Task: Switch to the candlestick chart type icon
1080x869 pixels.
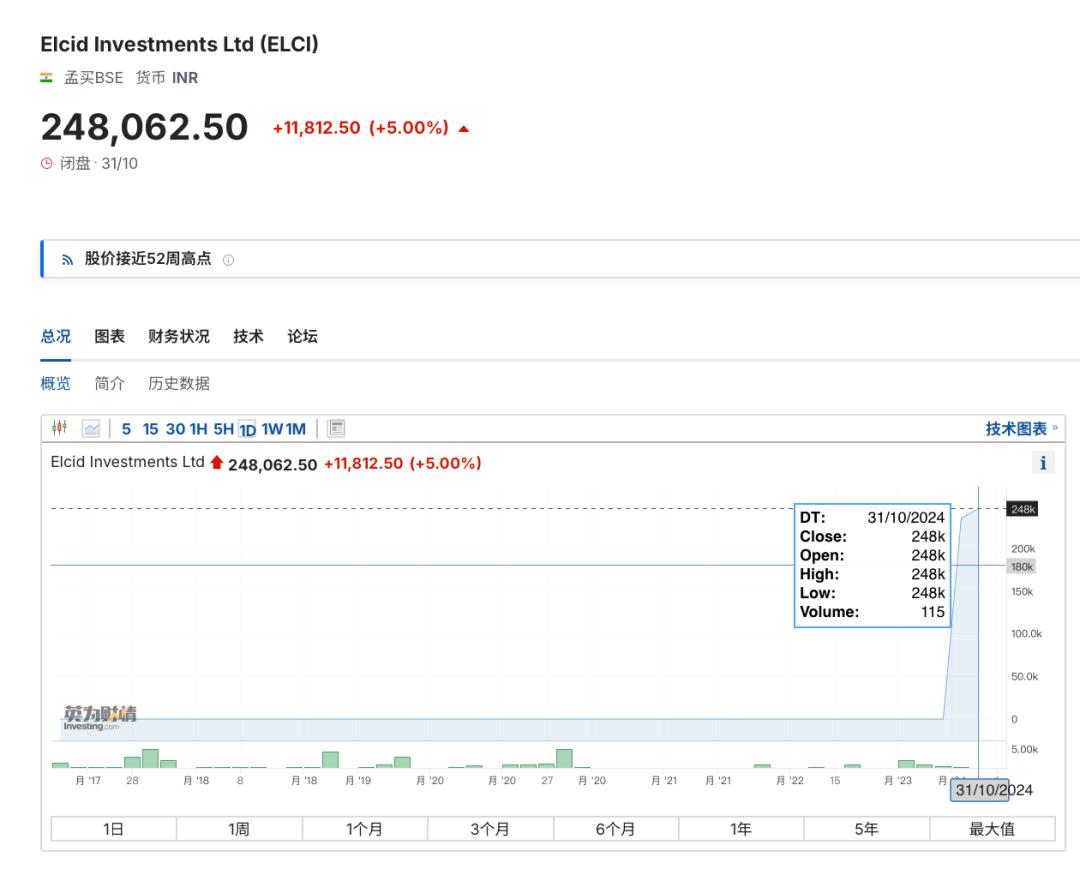Action: point(59,429)
